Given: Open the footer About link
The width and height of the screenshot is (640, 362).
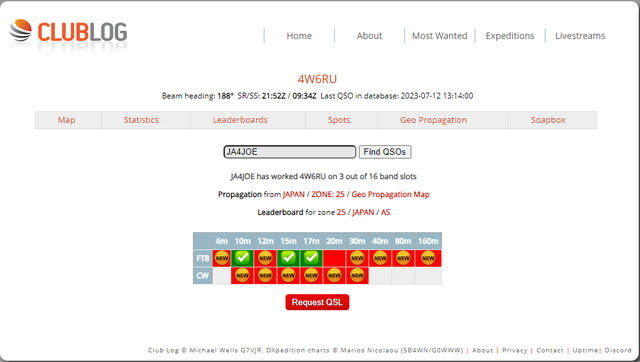Looking at the screenshot, I should pyautogui.click(x=482, y=350).
